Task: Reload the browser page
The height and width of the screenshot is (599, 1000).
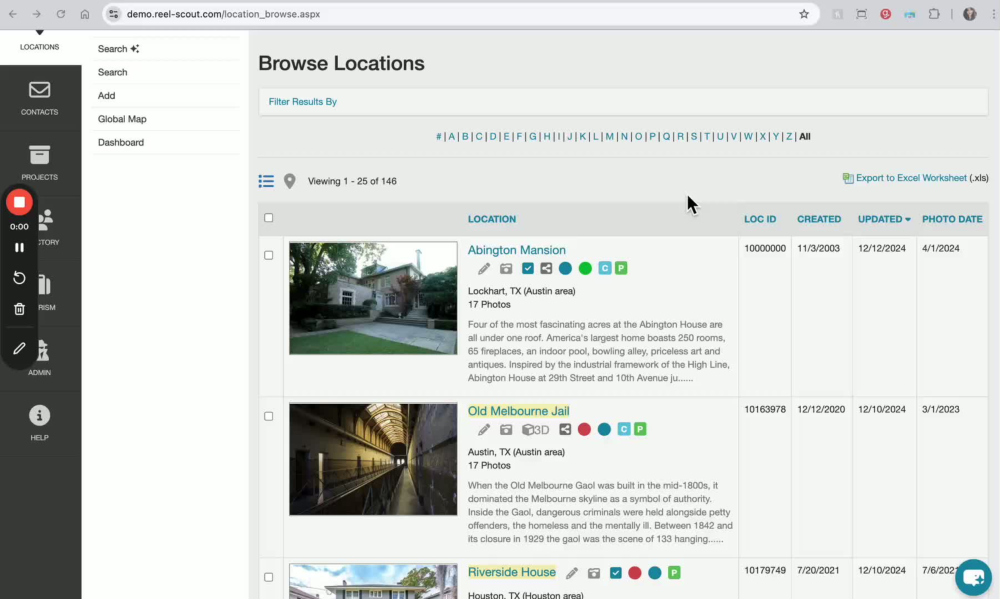Action: [x=61, y=14]
